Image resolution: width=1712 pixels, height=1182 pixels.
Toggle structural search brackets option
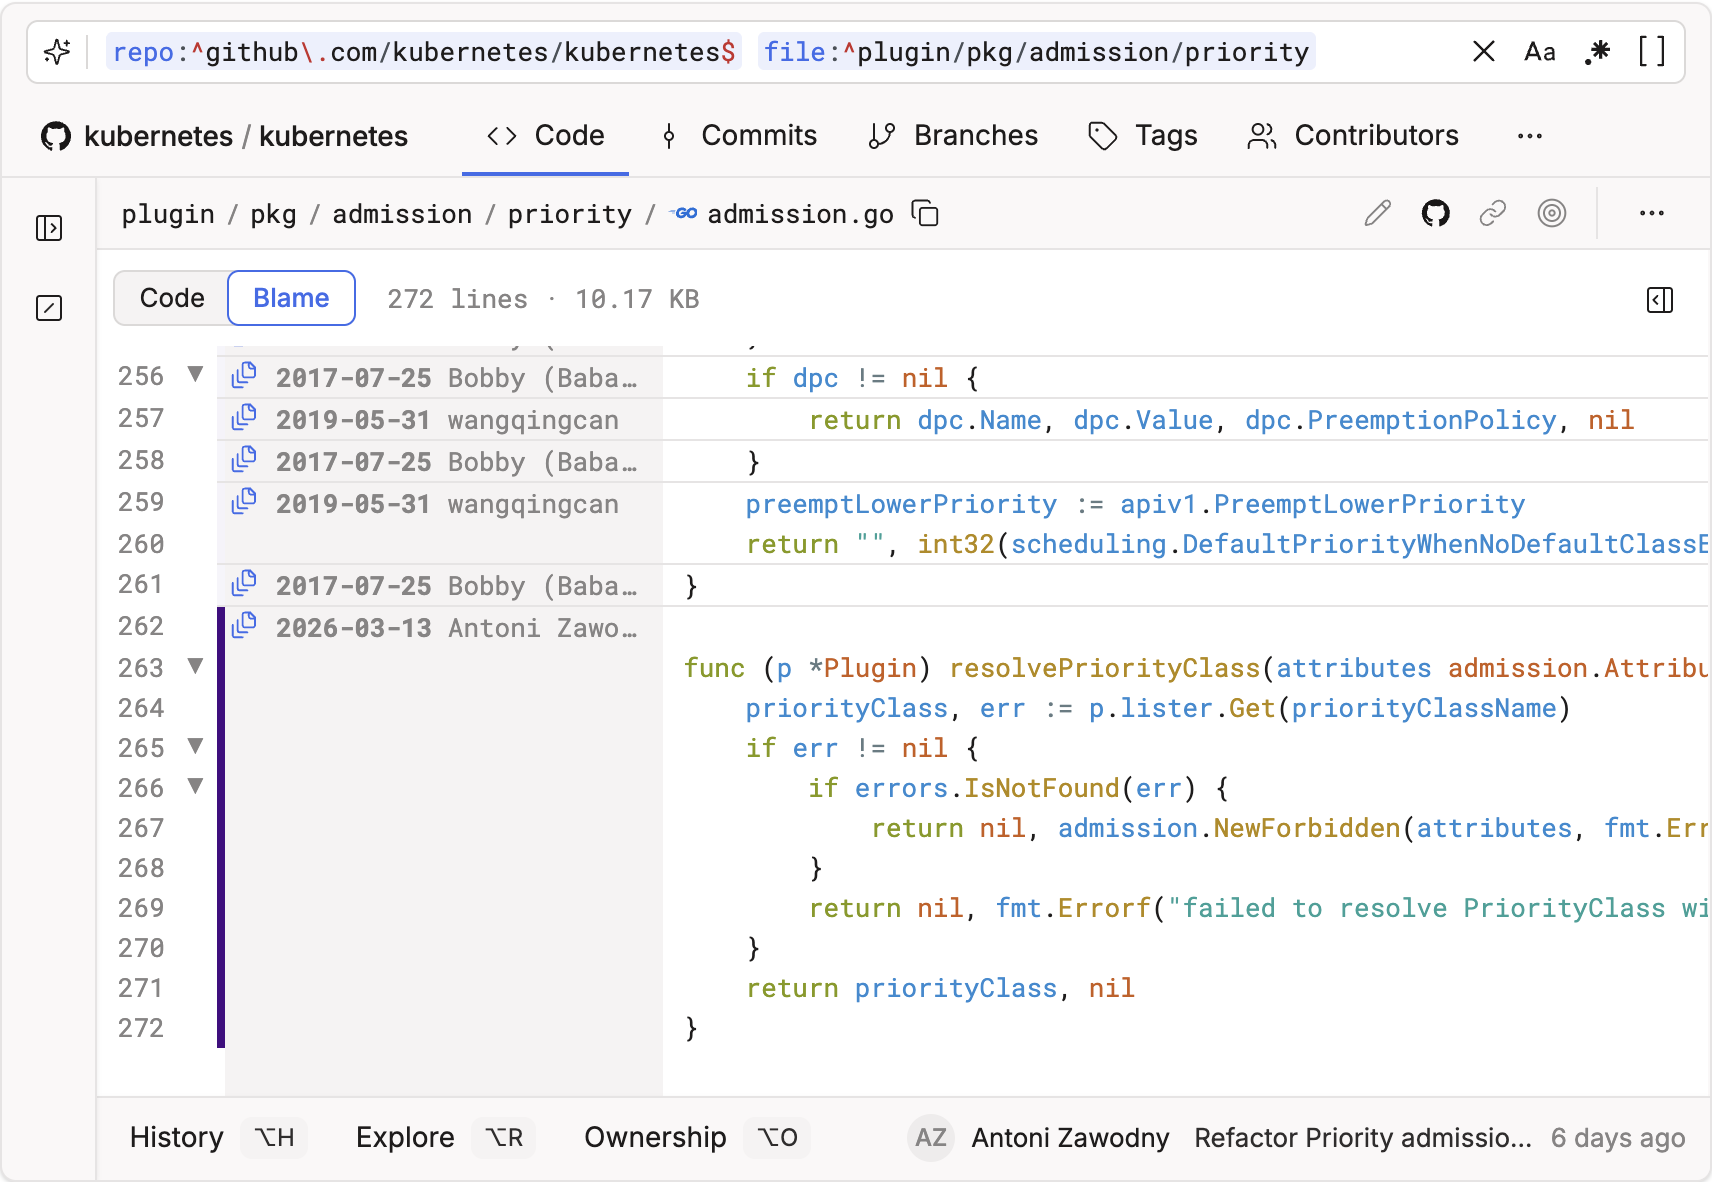(1652, 52)
